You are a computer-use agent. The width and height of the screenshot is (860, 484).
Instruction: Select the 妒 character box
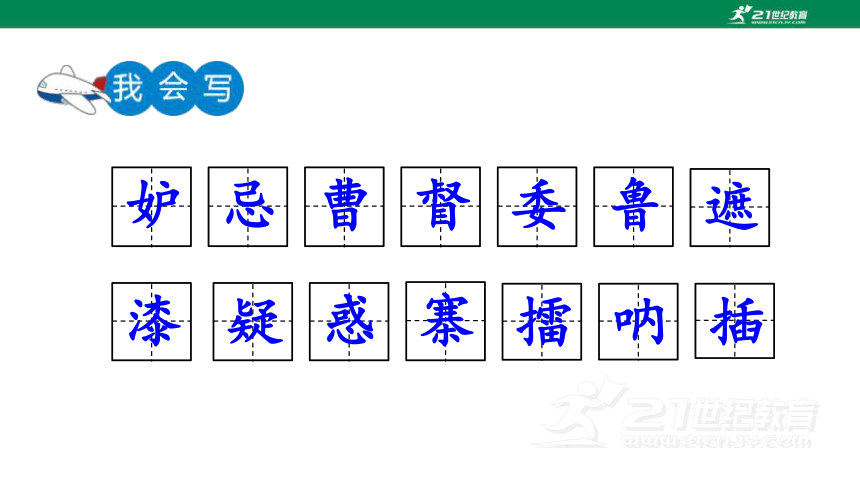151,207
